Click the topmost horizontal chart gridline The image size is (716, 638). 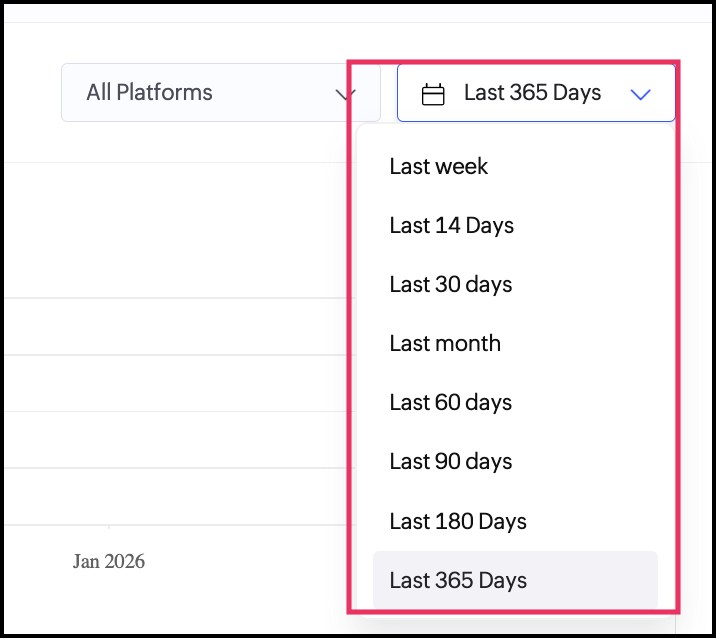coord(170,298)
